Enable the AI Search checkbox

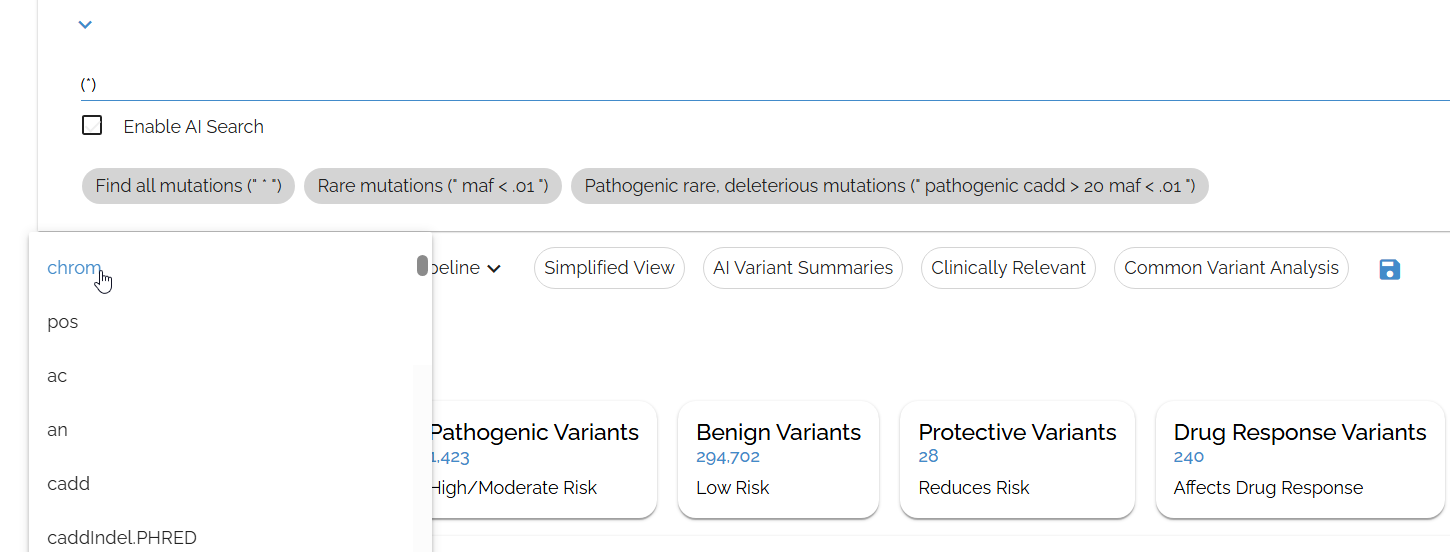point(92,126)
